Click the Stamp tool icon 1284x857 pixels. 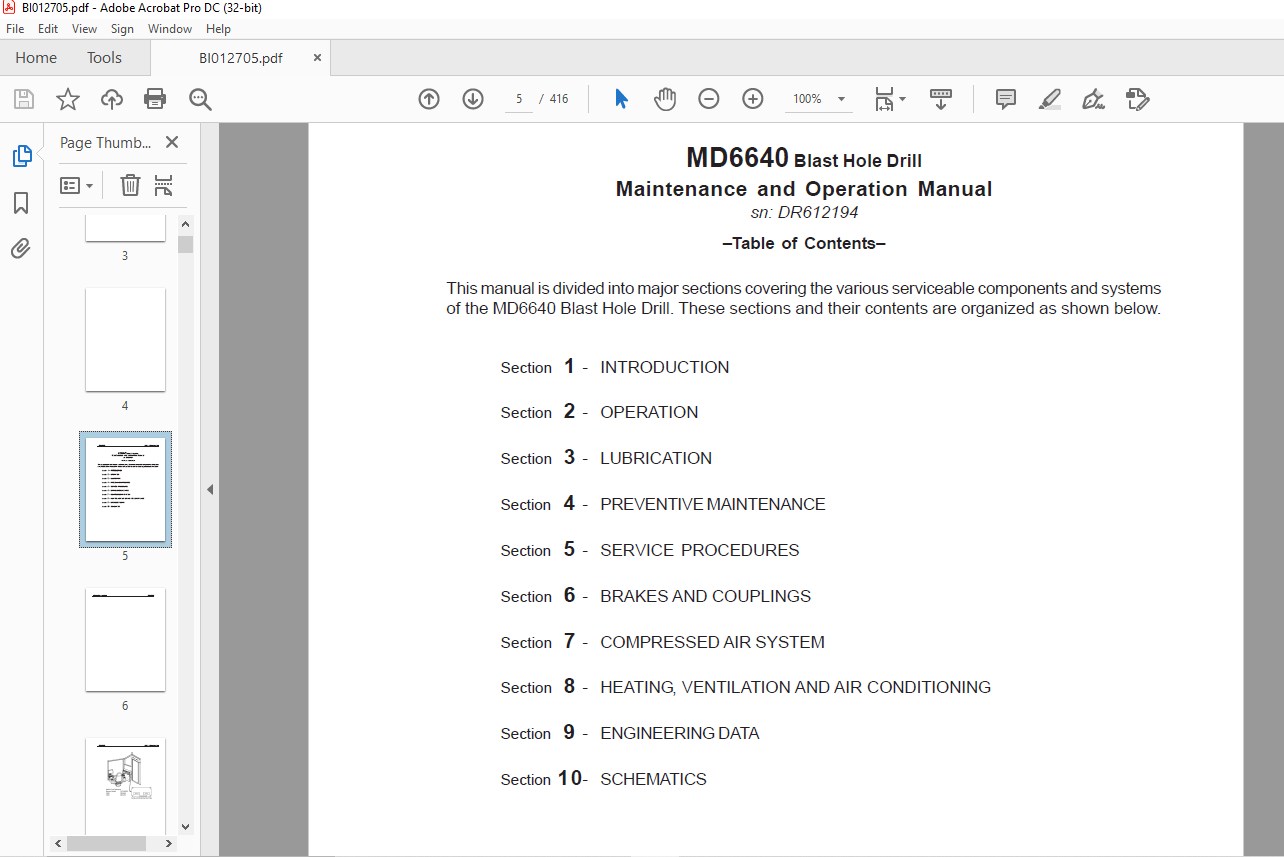pyautogui.click(x=1138, y=99)
